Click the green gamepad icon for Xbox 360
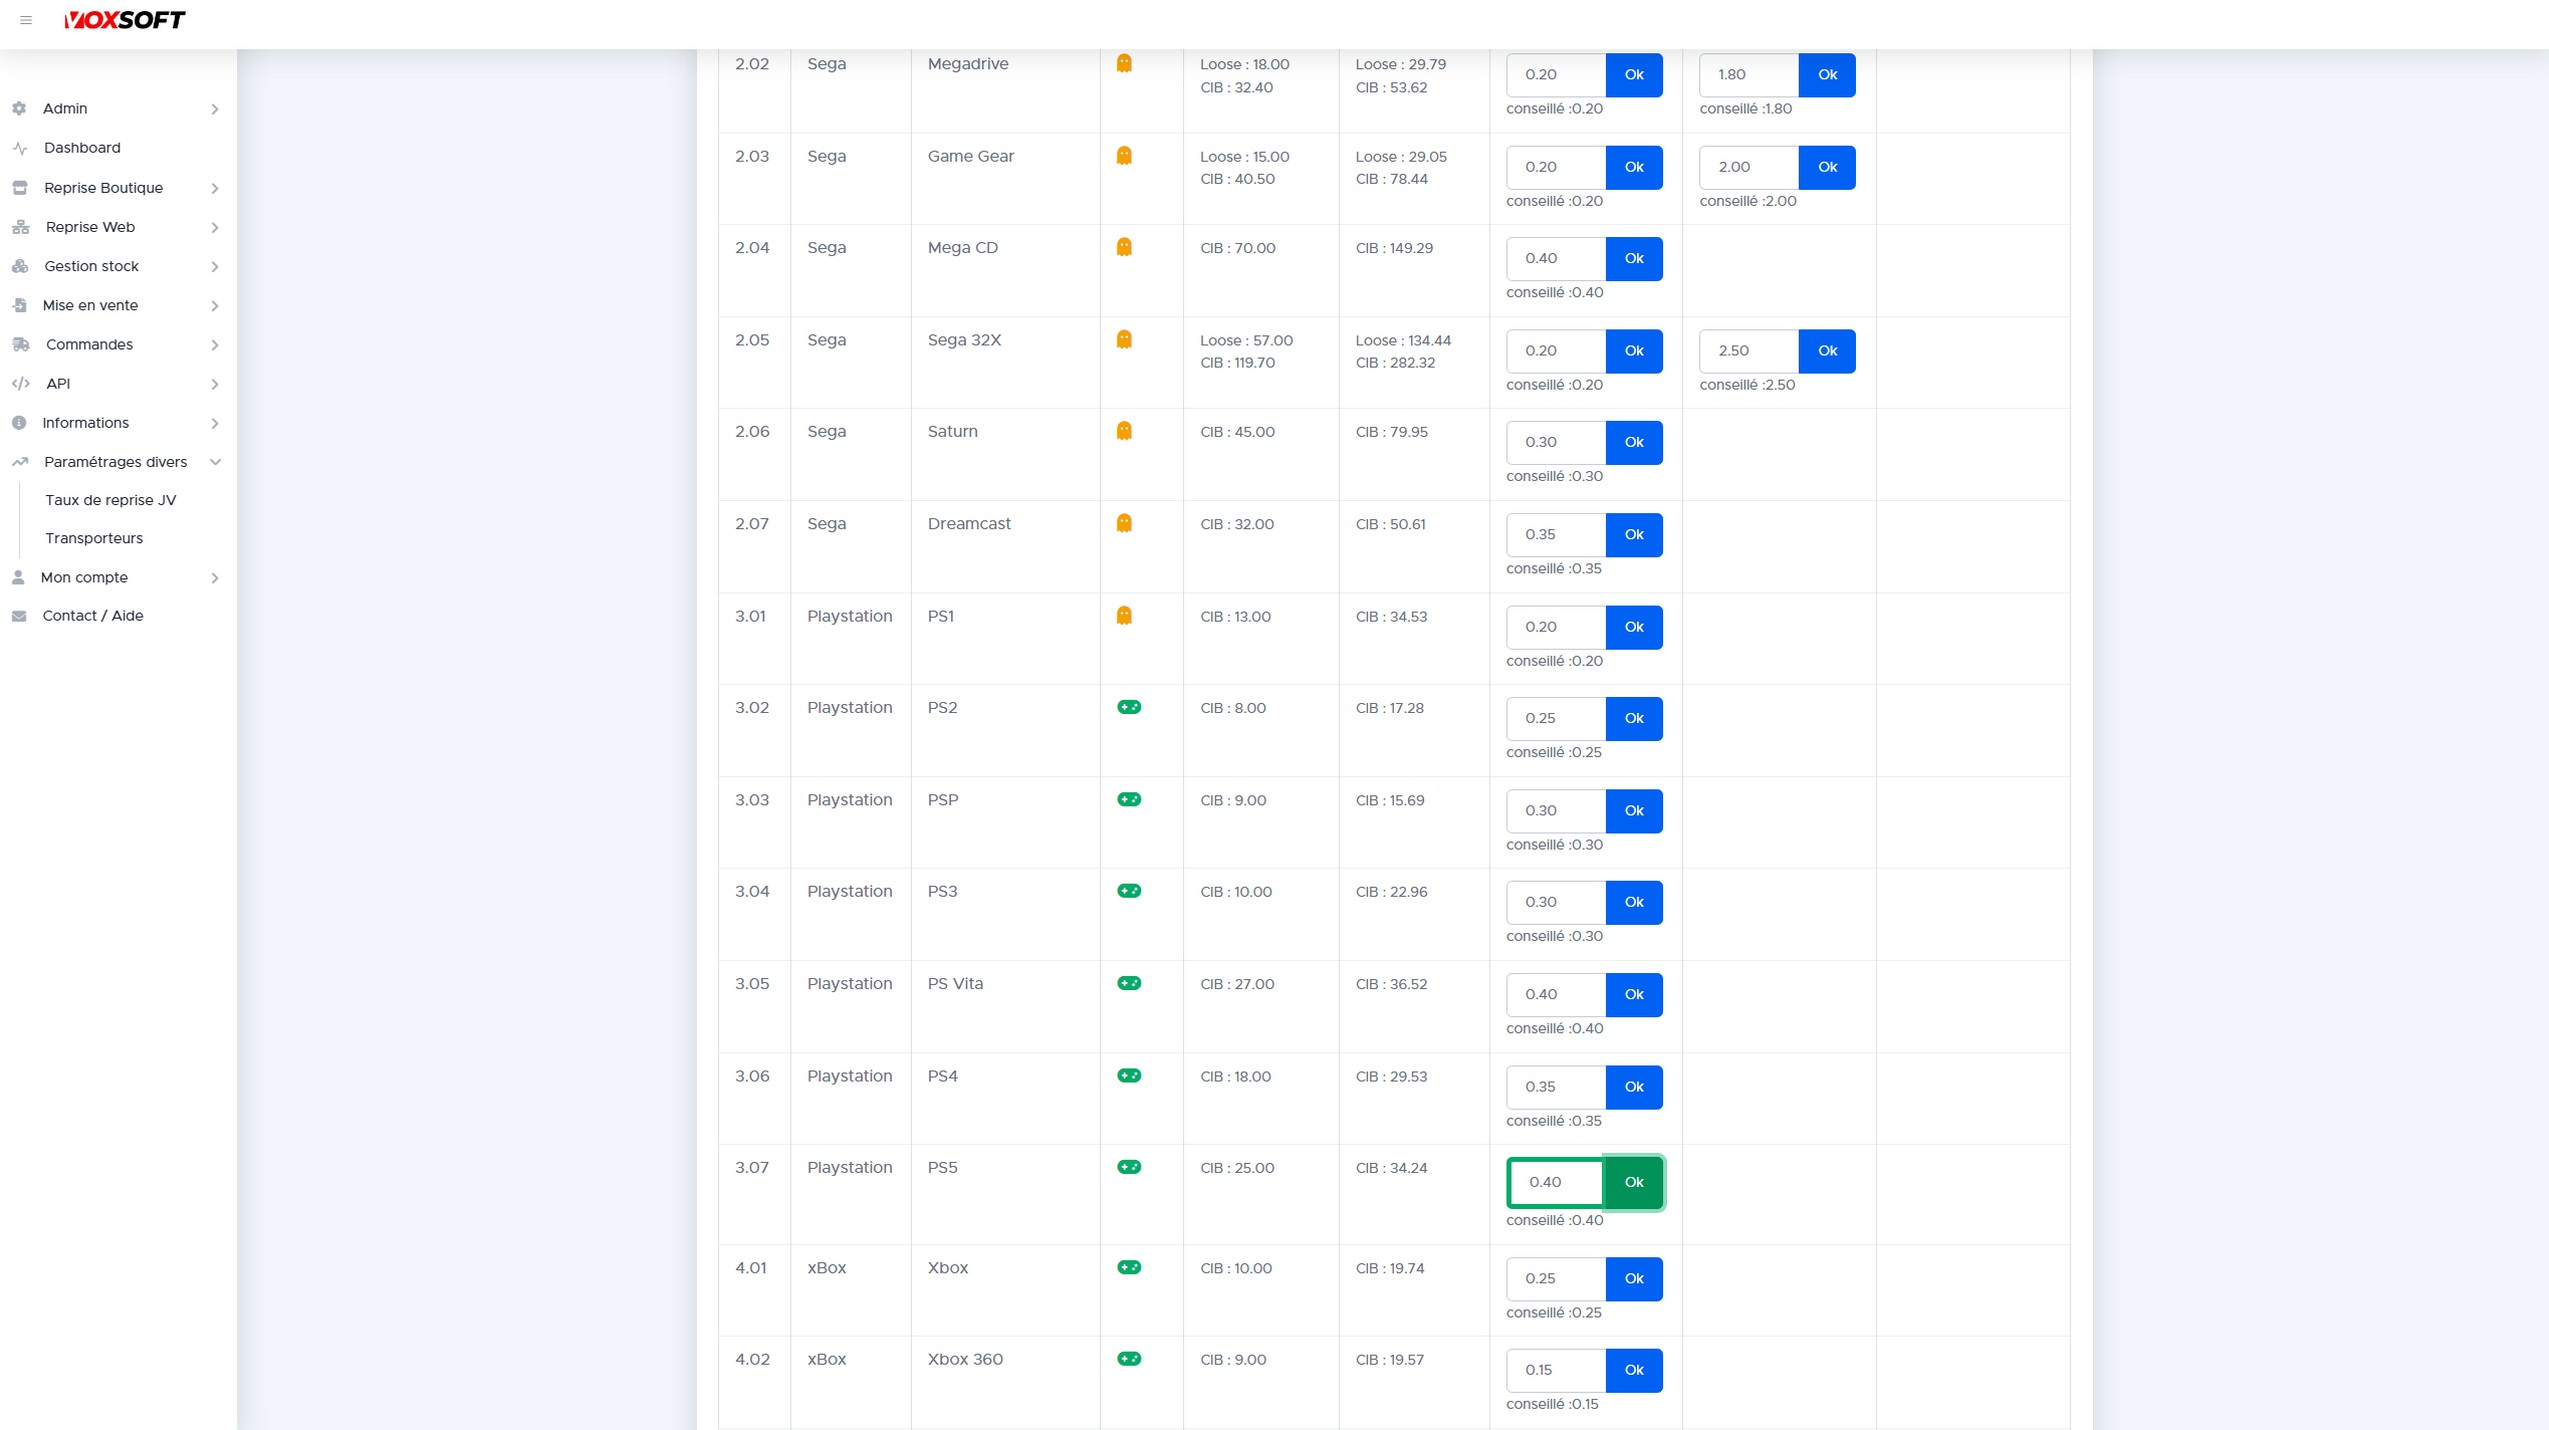 (1129, 1359)
